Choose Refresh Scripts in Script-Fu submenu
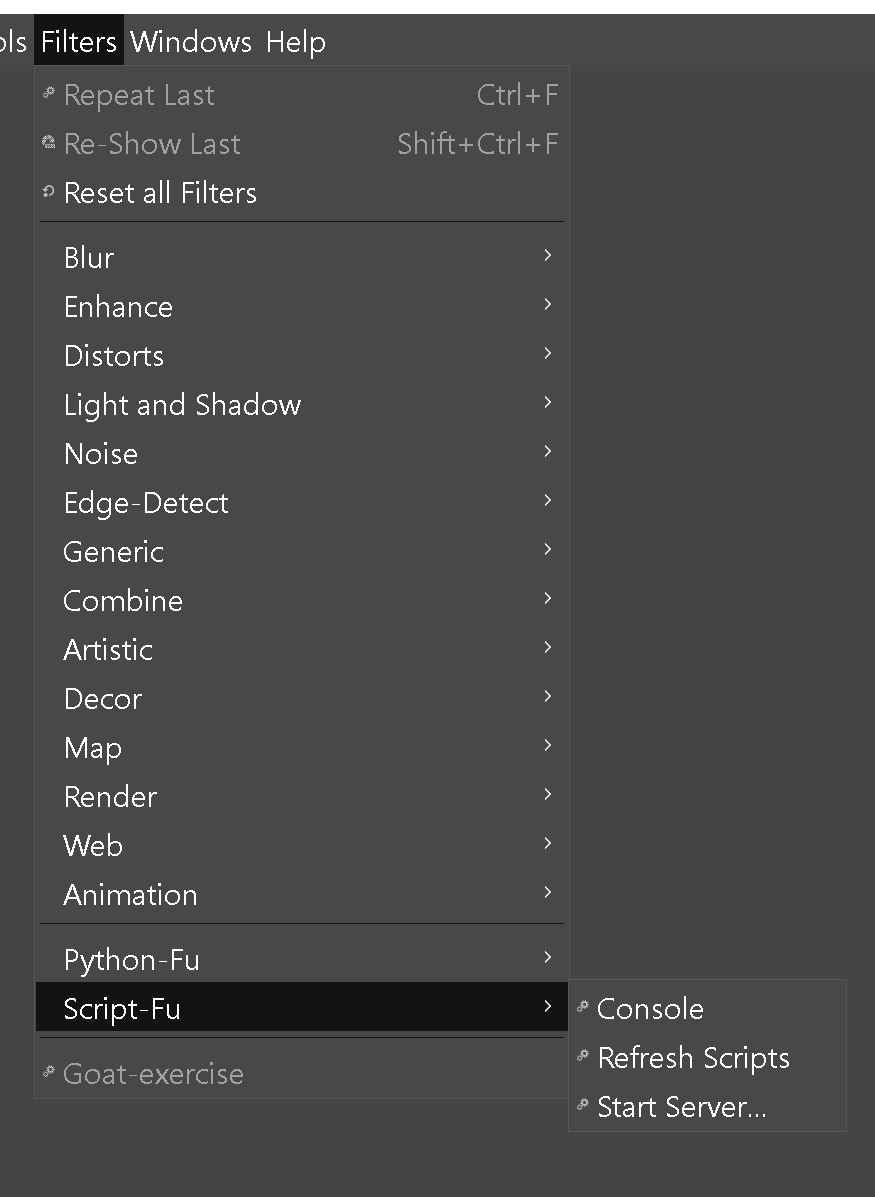875x1197 pixels. coord(693,1058)
